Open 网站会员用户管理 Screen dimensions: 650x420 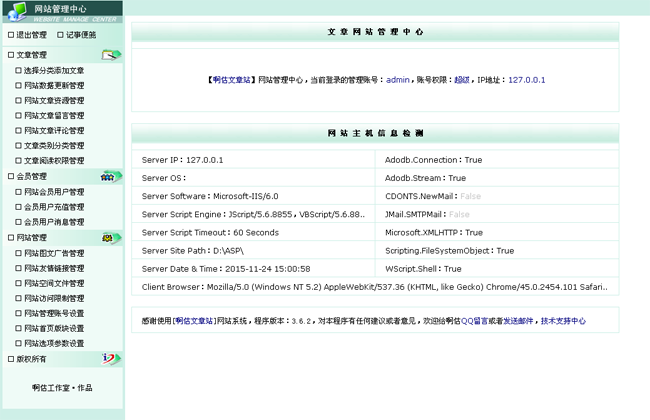(54, 192)
